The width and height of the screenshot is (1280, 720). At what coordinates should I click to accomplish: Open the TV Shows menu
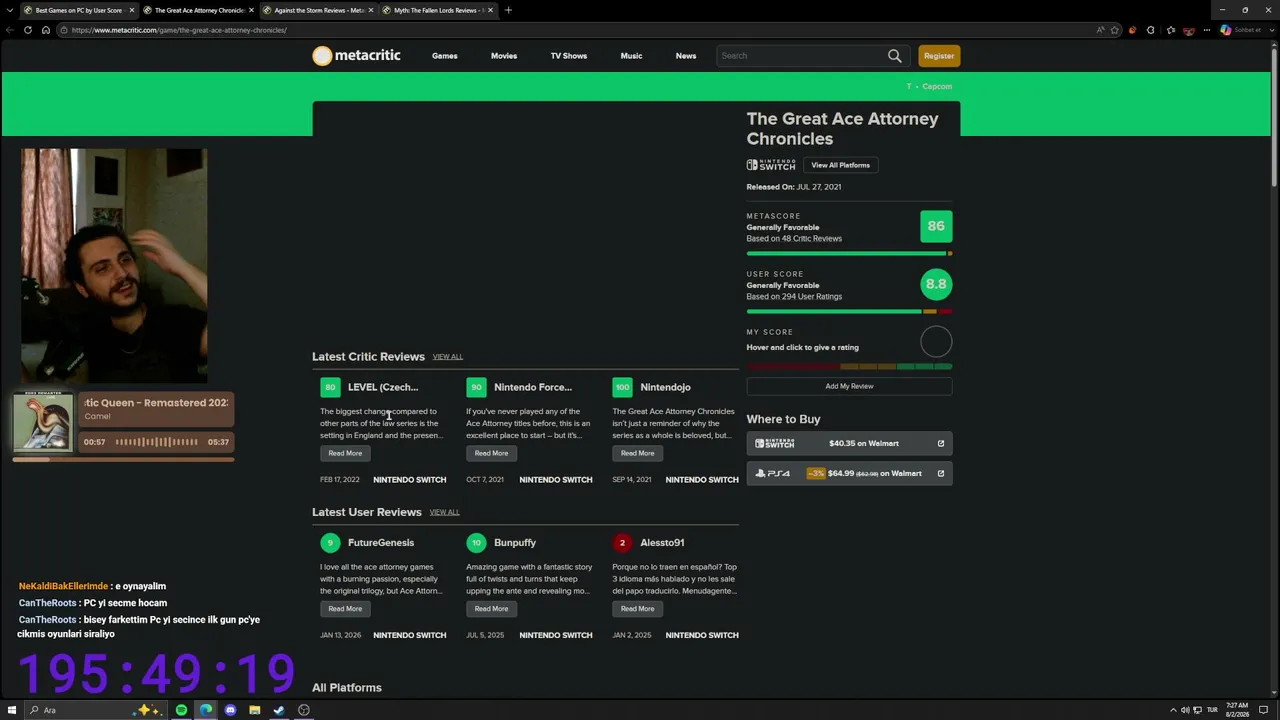(x=569, y=56)
